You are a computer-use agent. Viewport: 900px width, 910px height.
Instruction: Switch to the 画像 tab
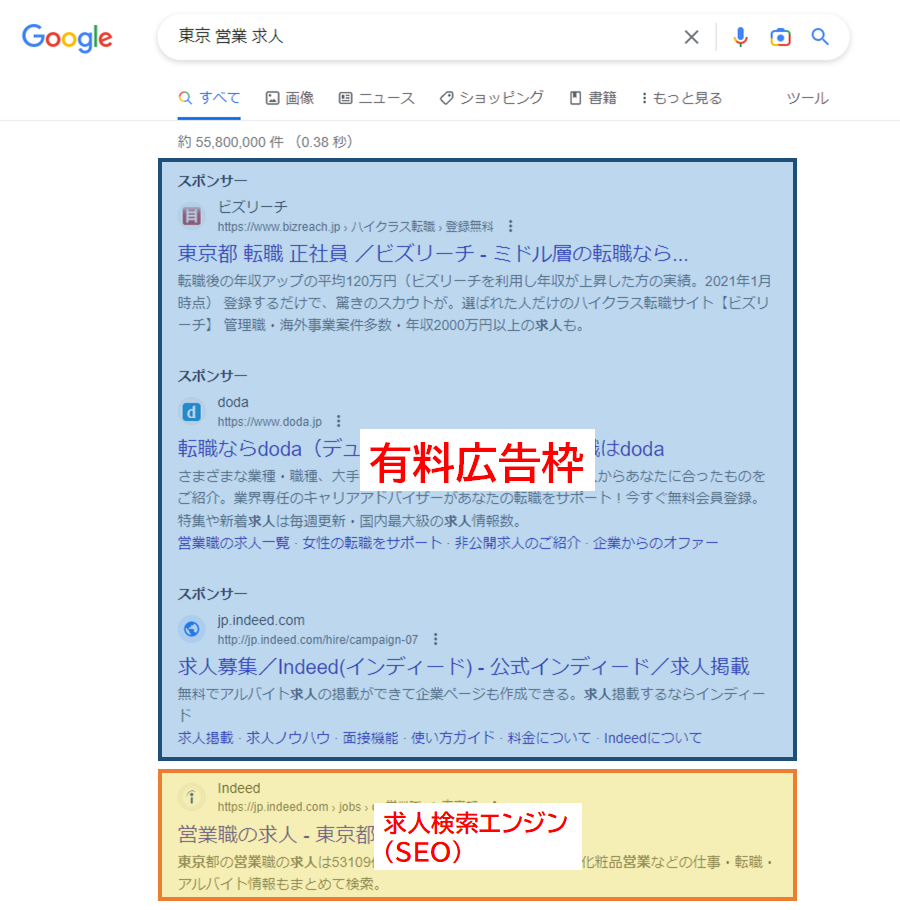coord(290,98)
